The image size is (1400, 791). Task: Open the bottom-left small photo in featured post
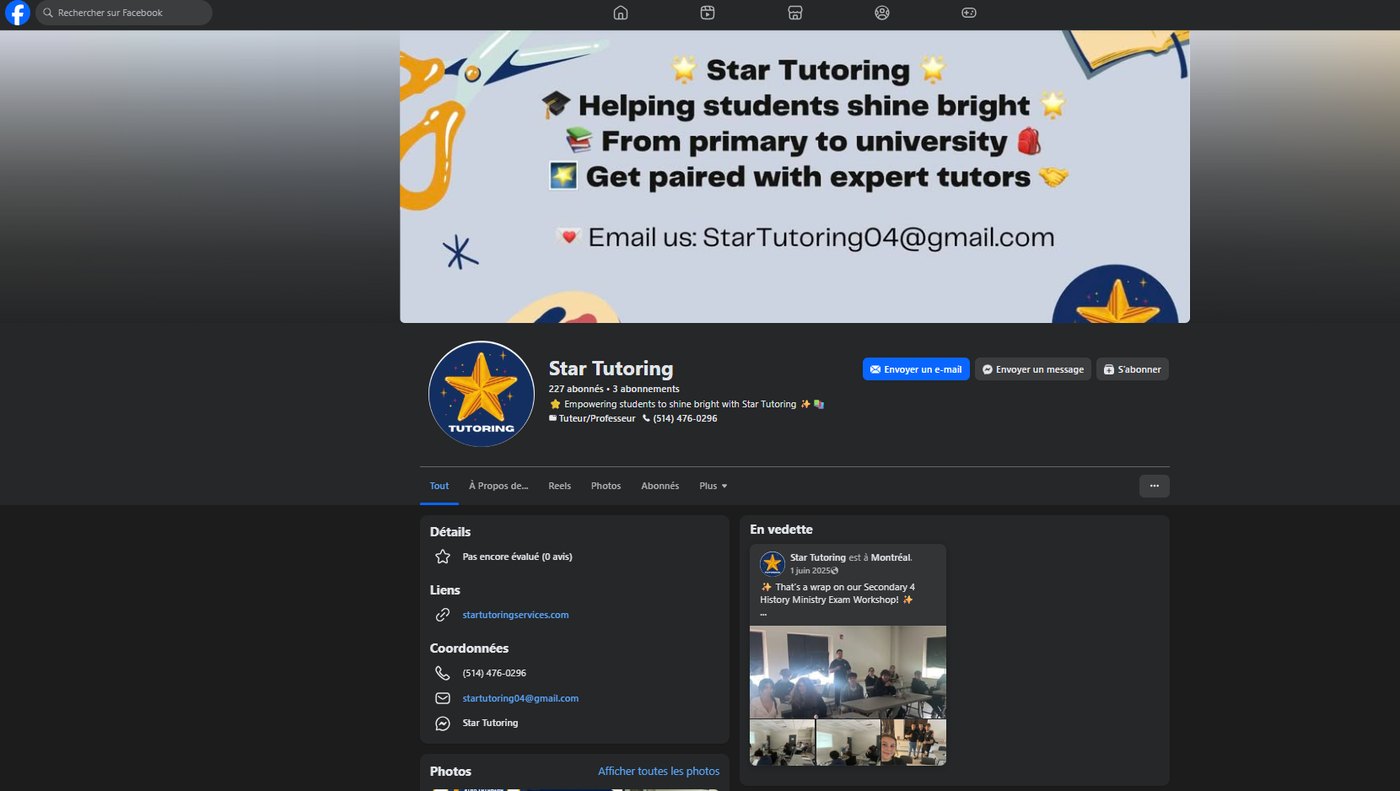pyautogui.click(x=782, y=743)
